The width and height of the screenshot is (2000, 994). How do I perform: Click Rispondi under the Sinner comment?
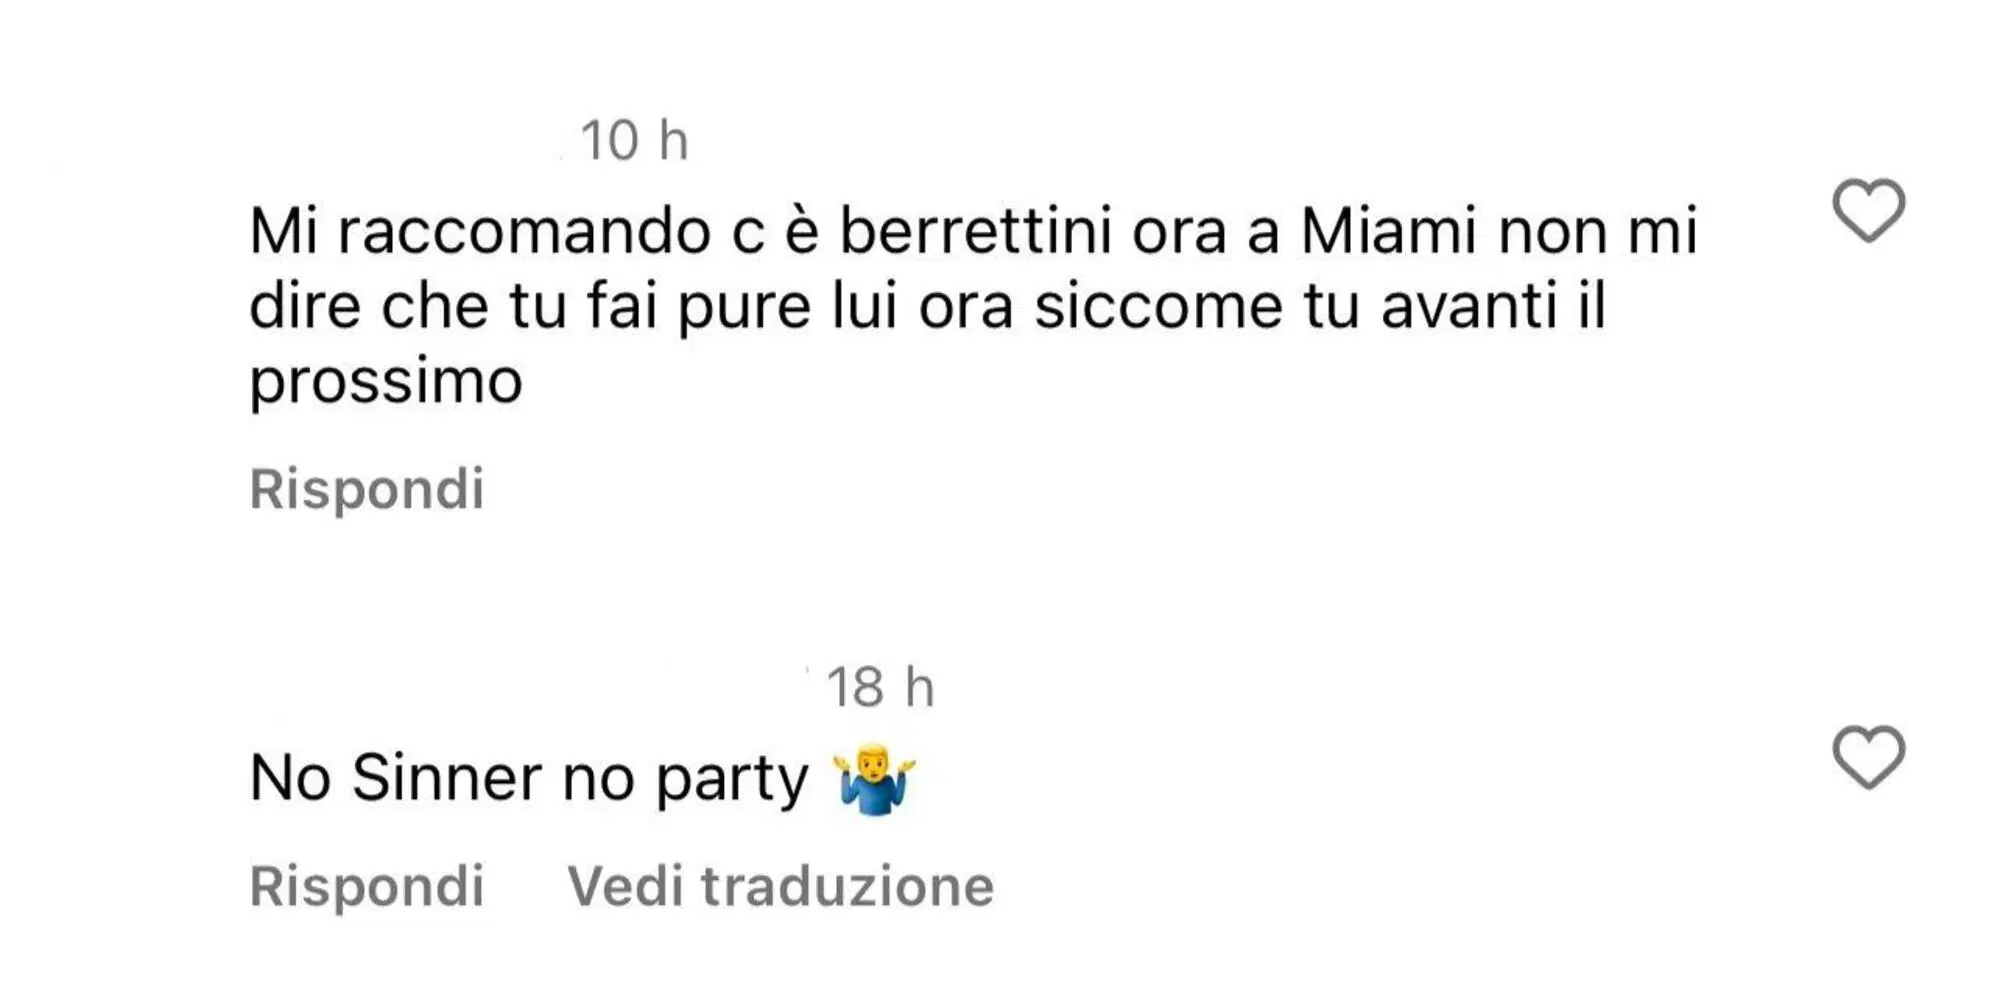tap(369, 885)
